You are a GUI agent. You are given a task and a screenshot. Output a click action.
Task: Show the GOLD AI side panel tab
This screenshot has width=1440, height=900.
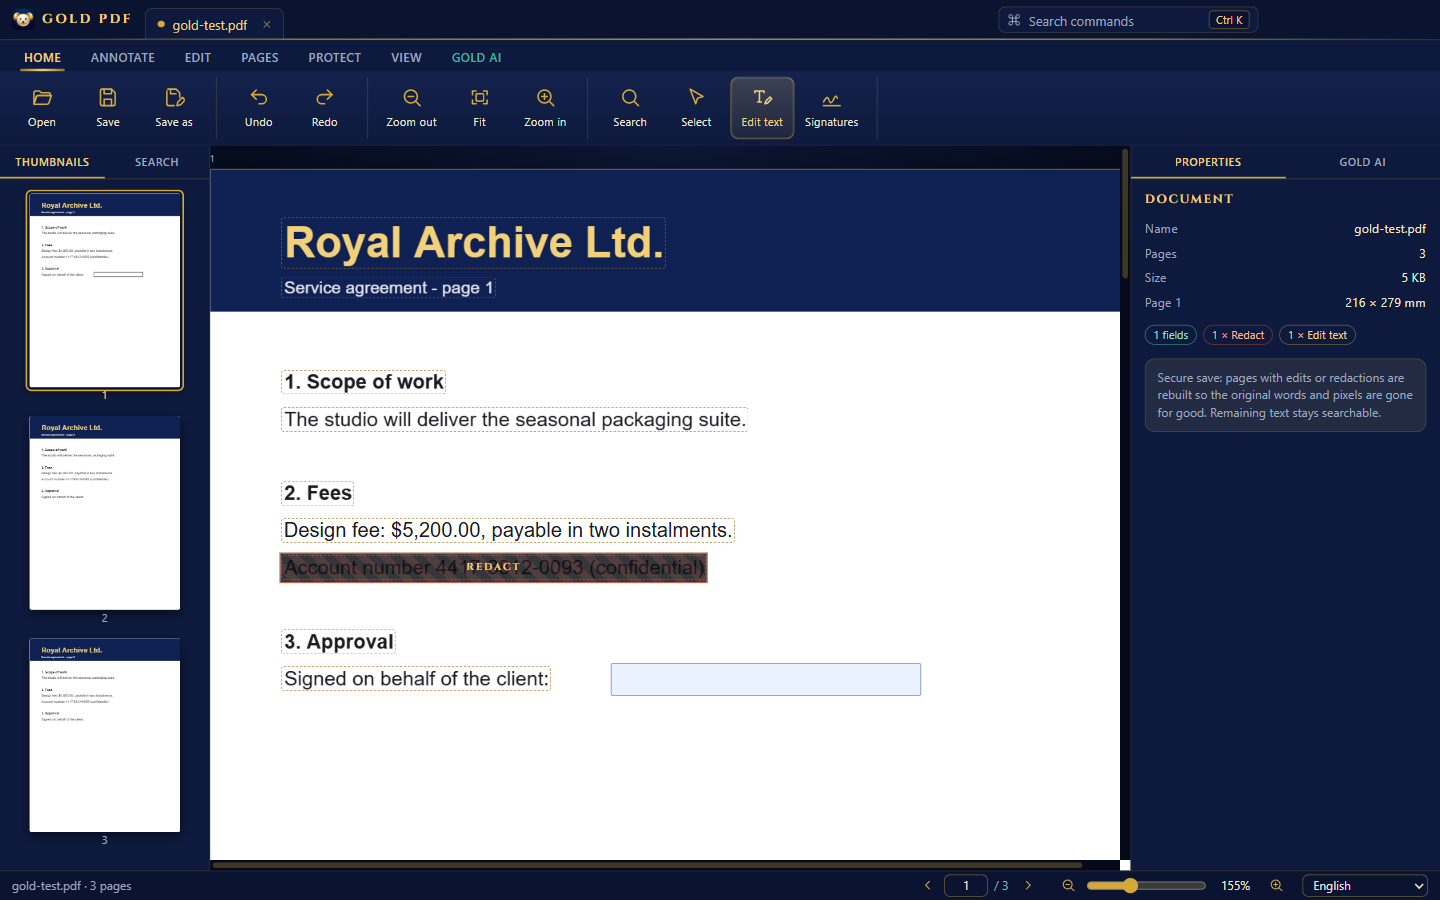pos(1362,162)
